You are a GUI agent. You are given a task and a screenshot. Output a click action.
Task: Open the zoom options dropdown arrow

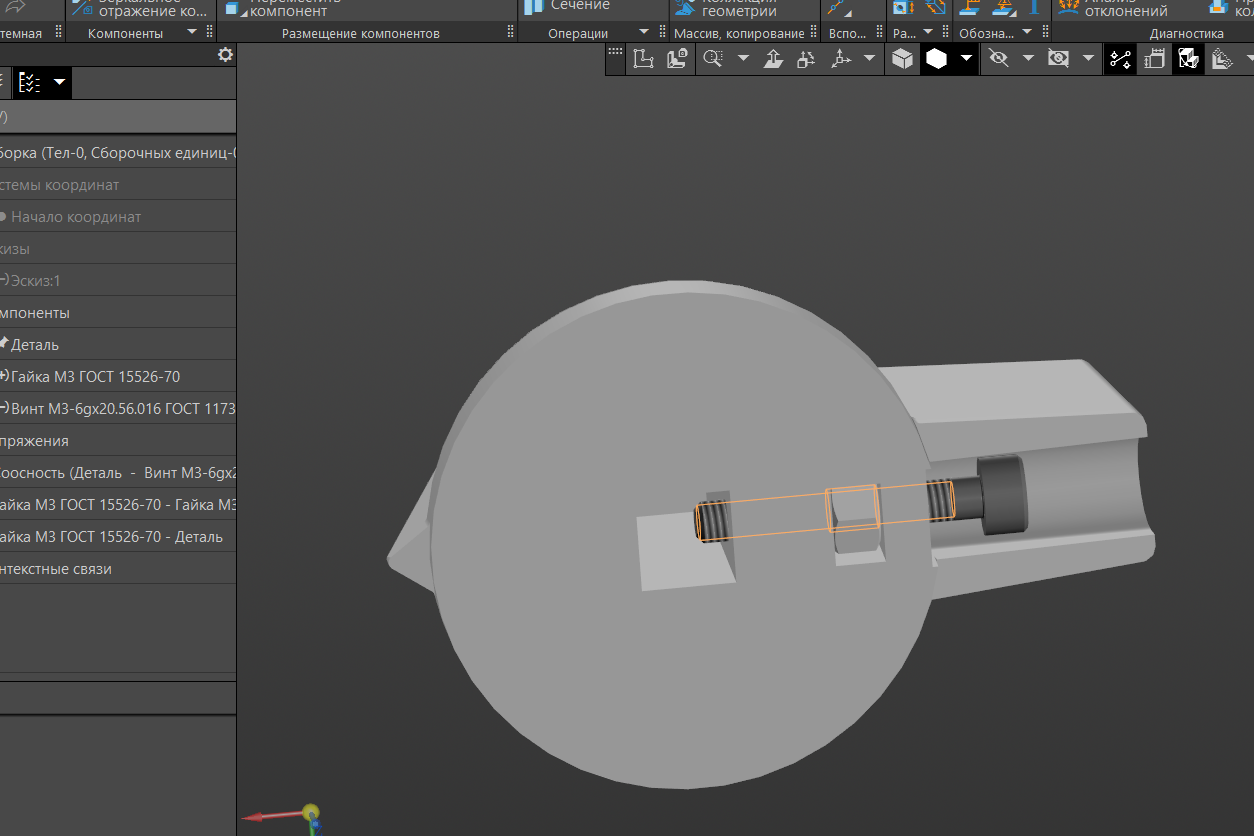point(743,59)
